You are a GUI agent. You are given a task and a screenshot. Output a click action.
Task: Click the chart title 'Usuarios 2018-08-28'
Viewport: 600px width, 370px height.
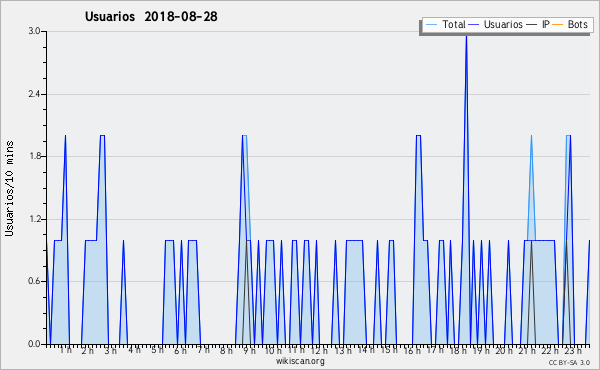(x=151, y=16)
